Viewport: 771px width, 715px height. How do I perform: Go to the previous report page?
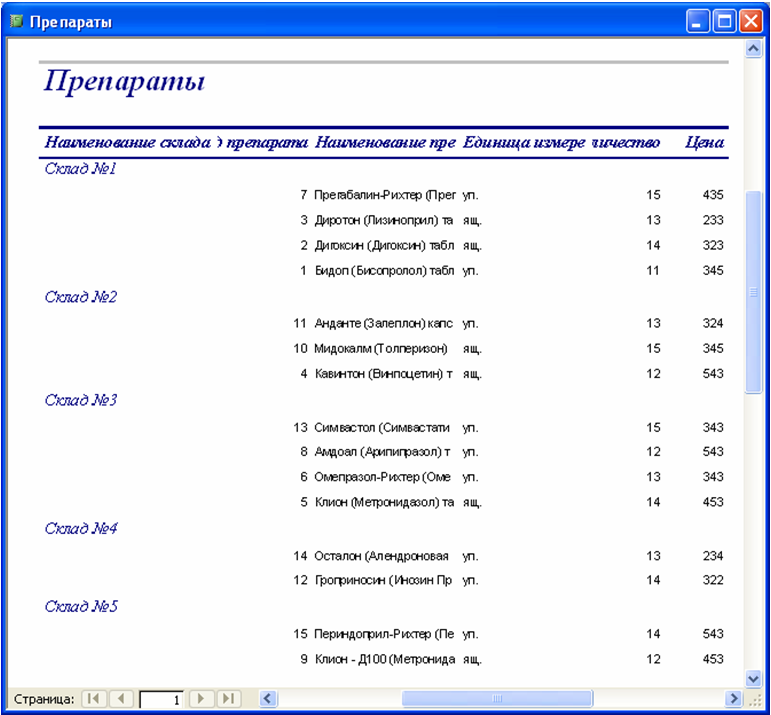[121, 698]
